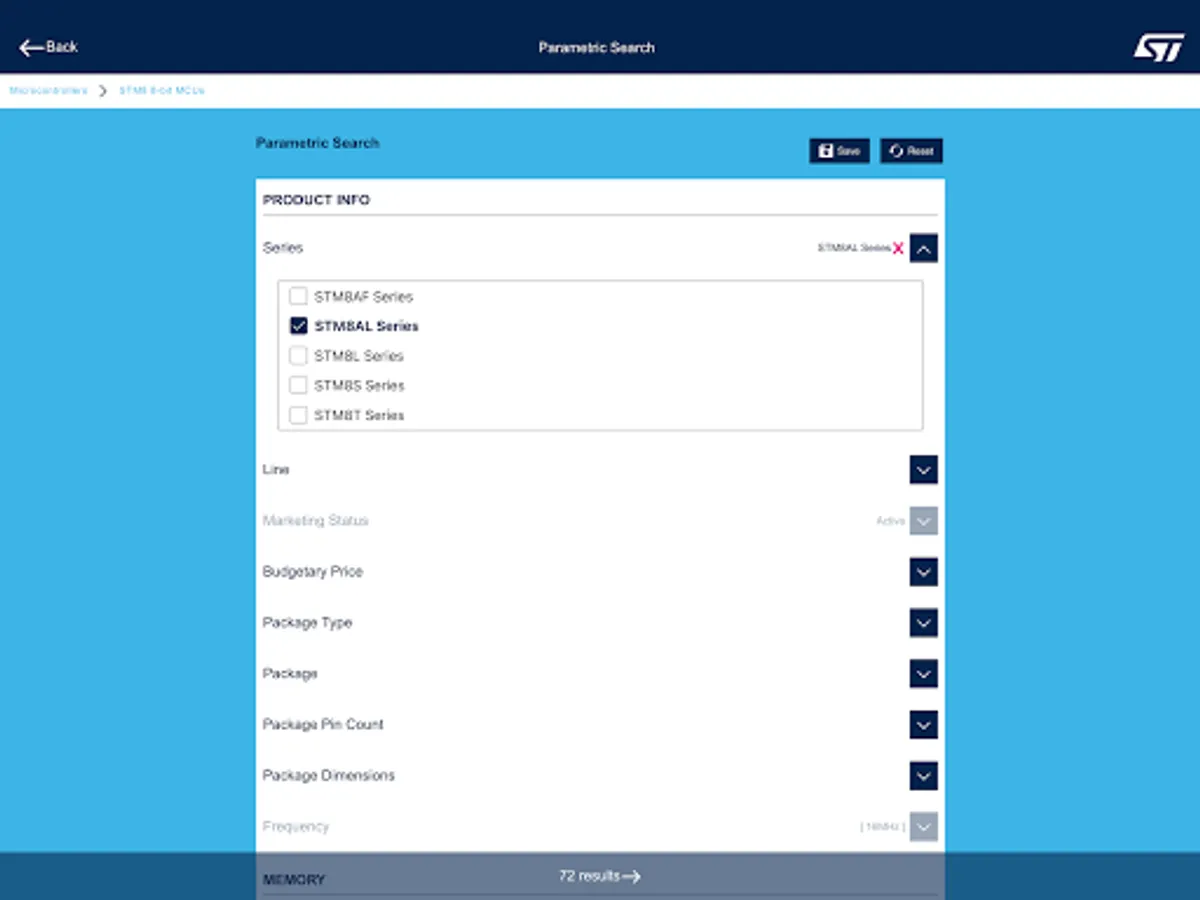Expand the Marketing Status dropdown
The height and width of the screenshot is (900, 1200).
[x=924, y=521]
